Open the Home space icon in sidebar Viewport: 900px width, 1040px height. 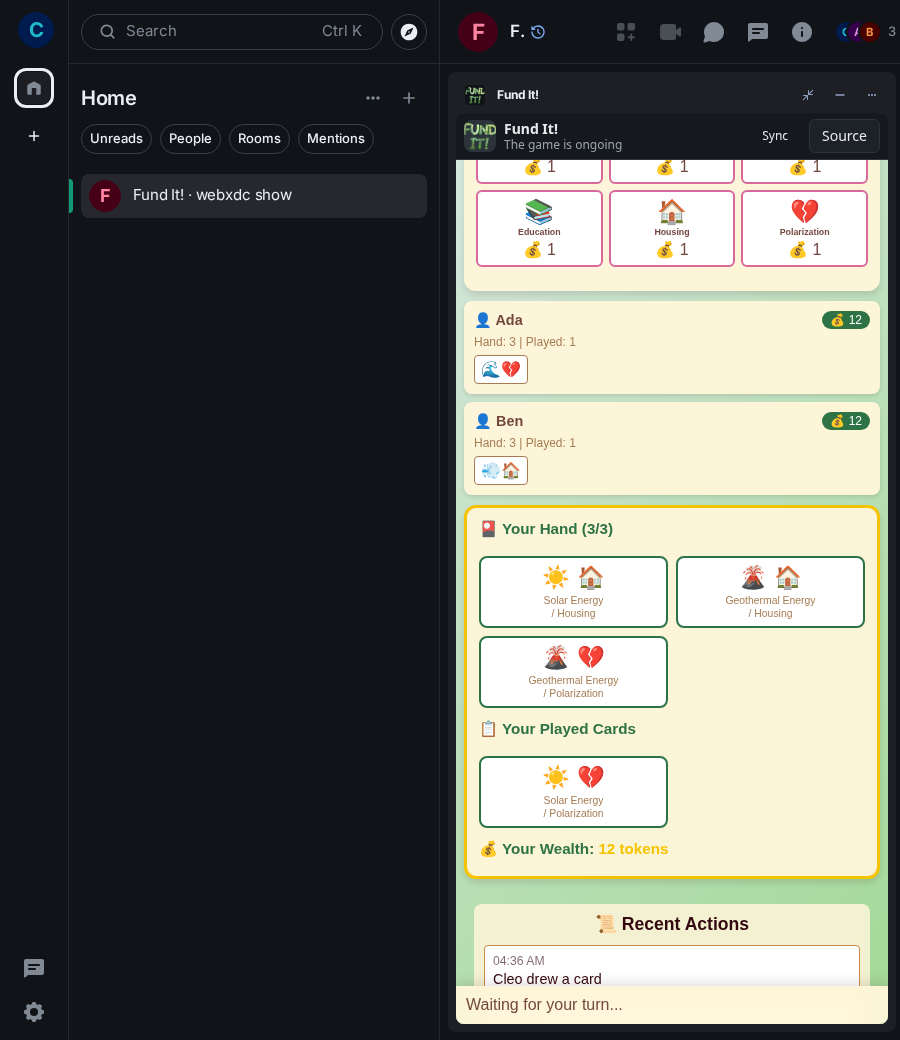tap(34, 88)
